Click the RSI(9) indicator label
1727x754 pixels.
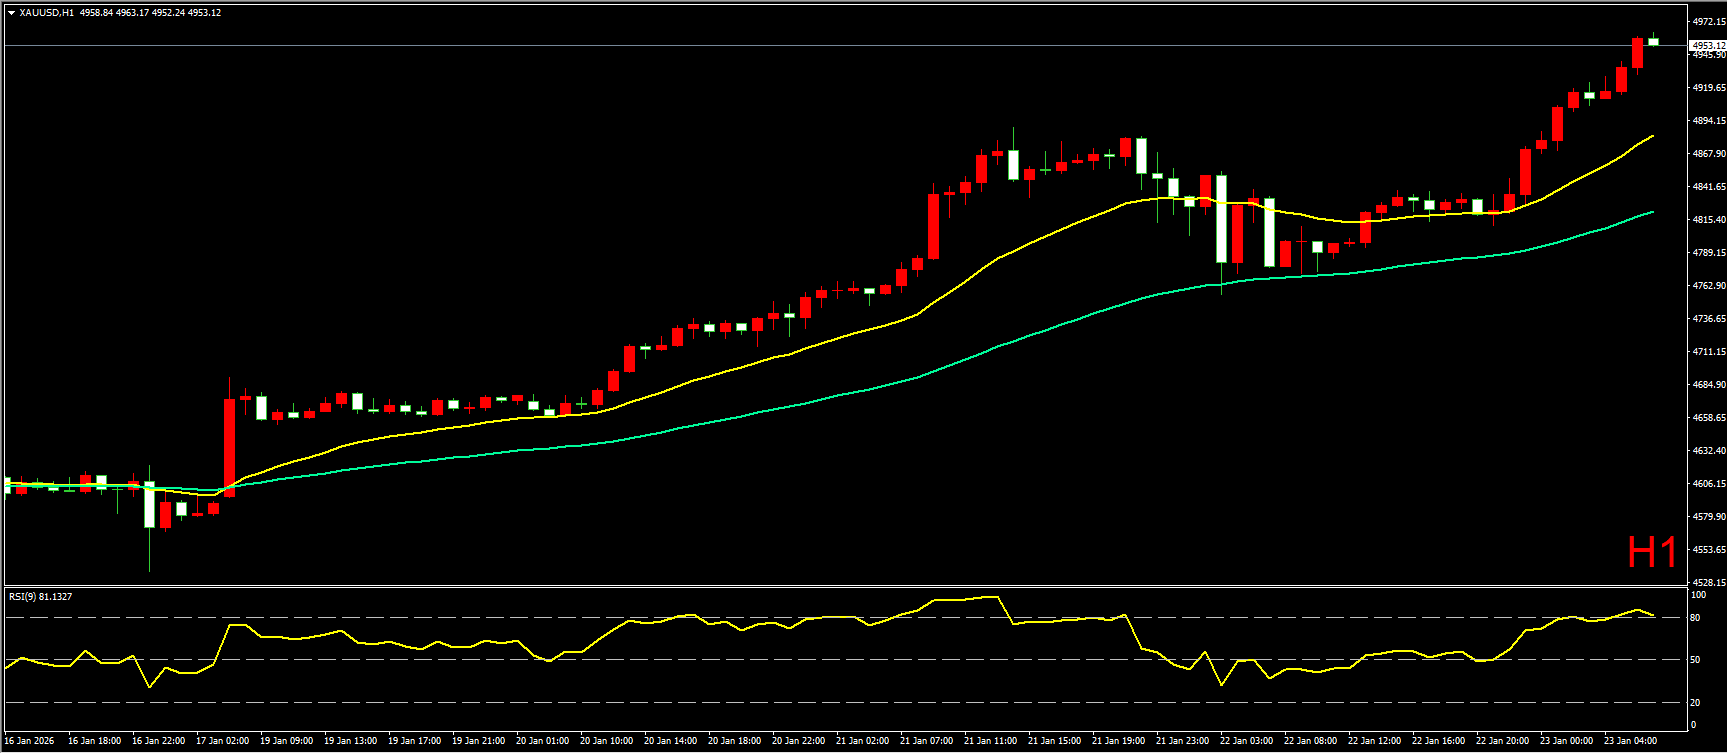click(40, 597)
